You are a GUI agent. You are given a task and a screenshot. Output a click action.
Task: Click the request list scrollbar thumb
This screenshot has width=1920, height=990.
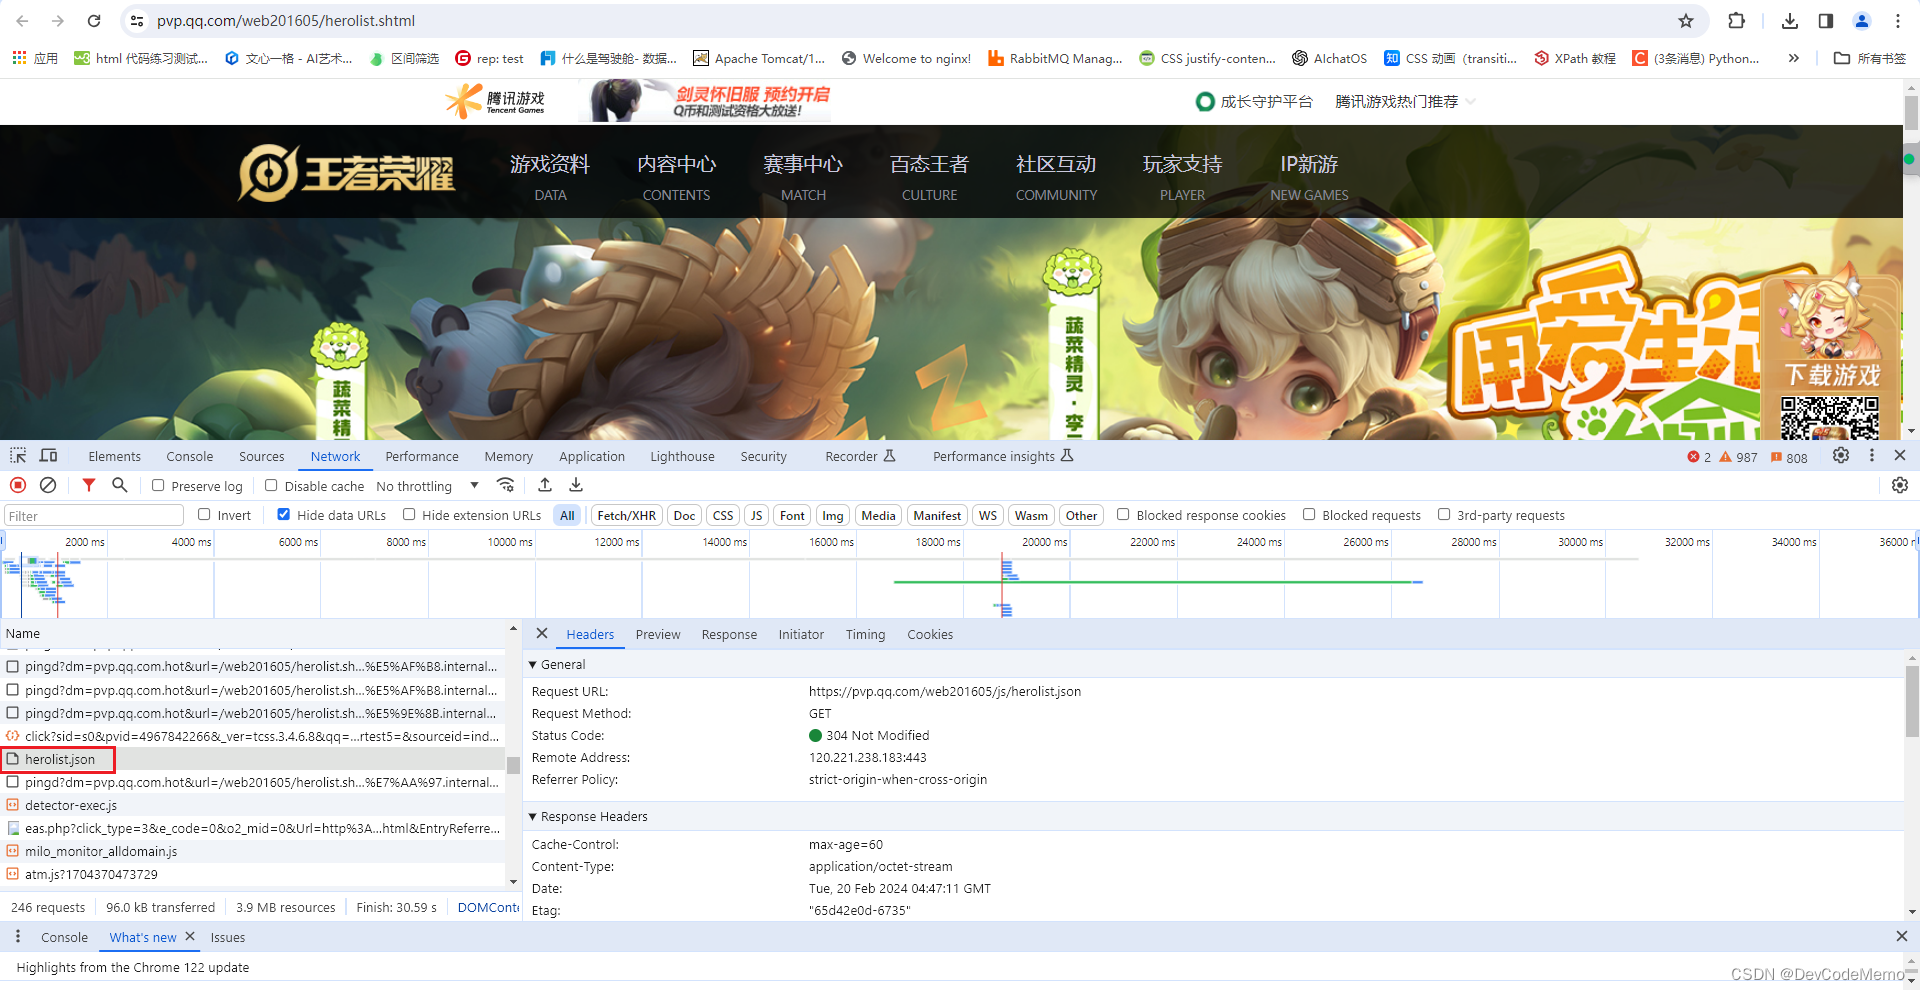(513, 765)
